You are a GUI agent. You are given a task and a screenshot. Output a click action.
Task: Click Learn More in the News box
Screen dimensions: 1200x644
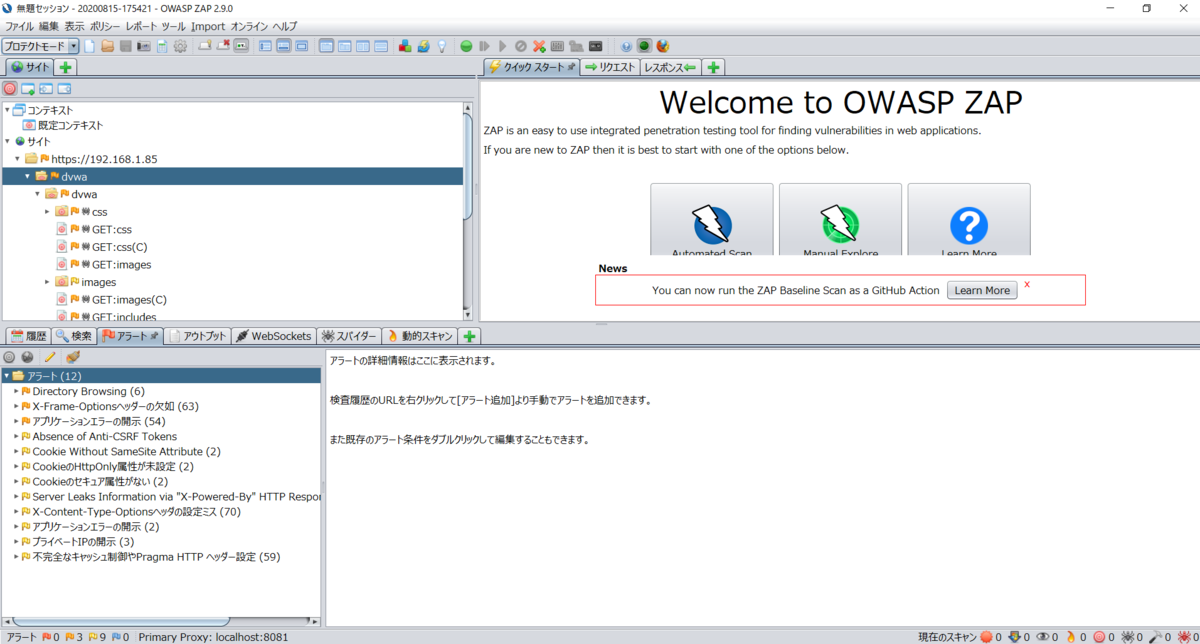coord(982,290)
